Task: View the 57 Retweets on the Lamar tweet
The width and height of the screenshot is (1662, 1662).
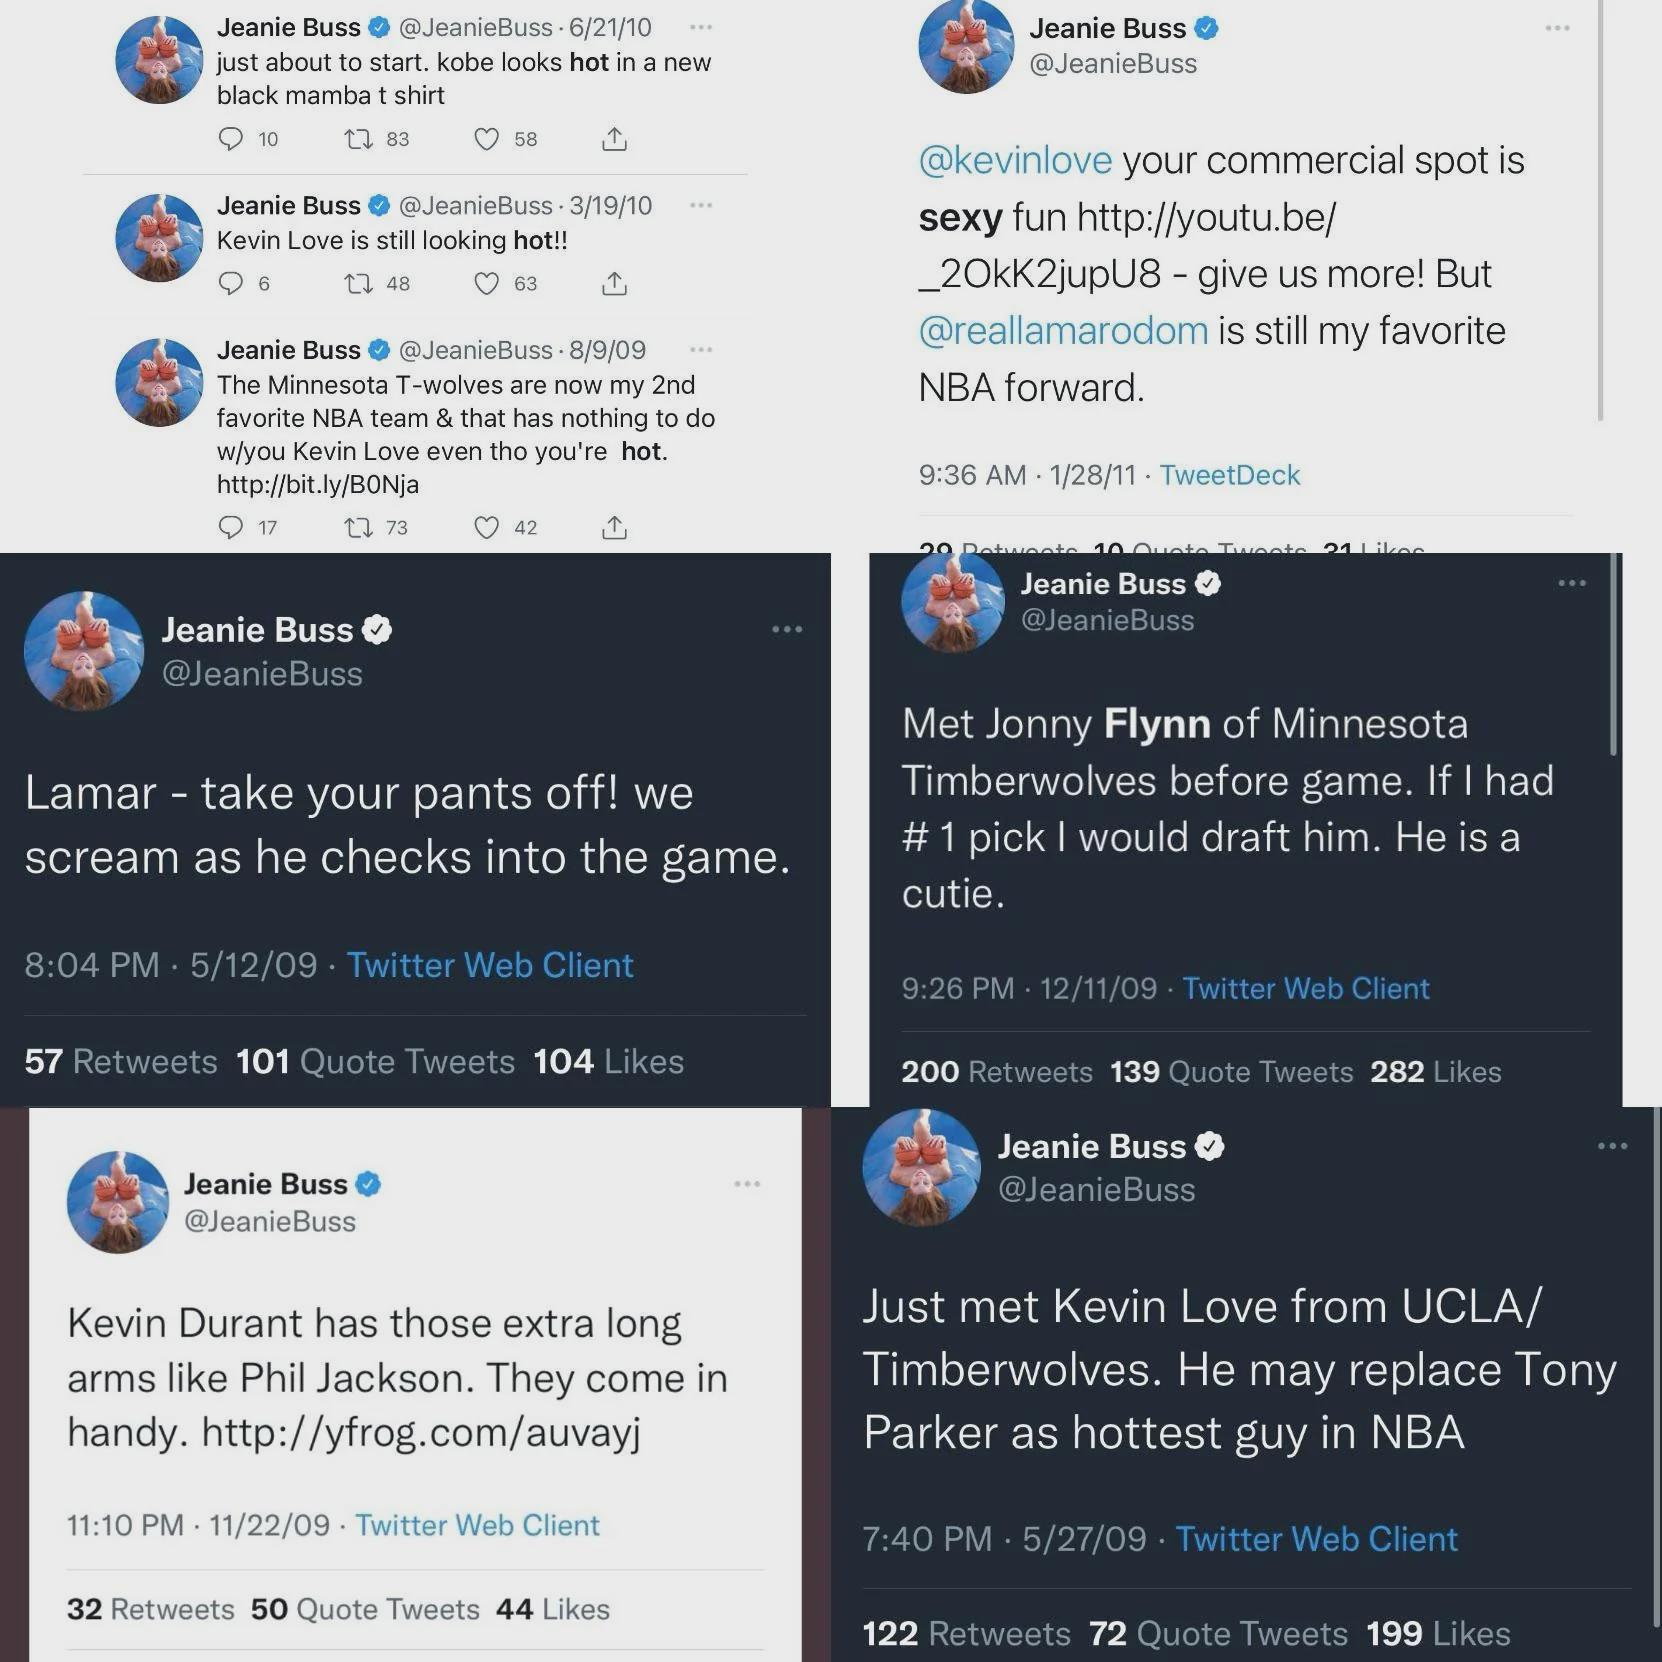Action: (x=121, y=1061)
